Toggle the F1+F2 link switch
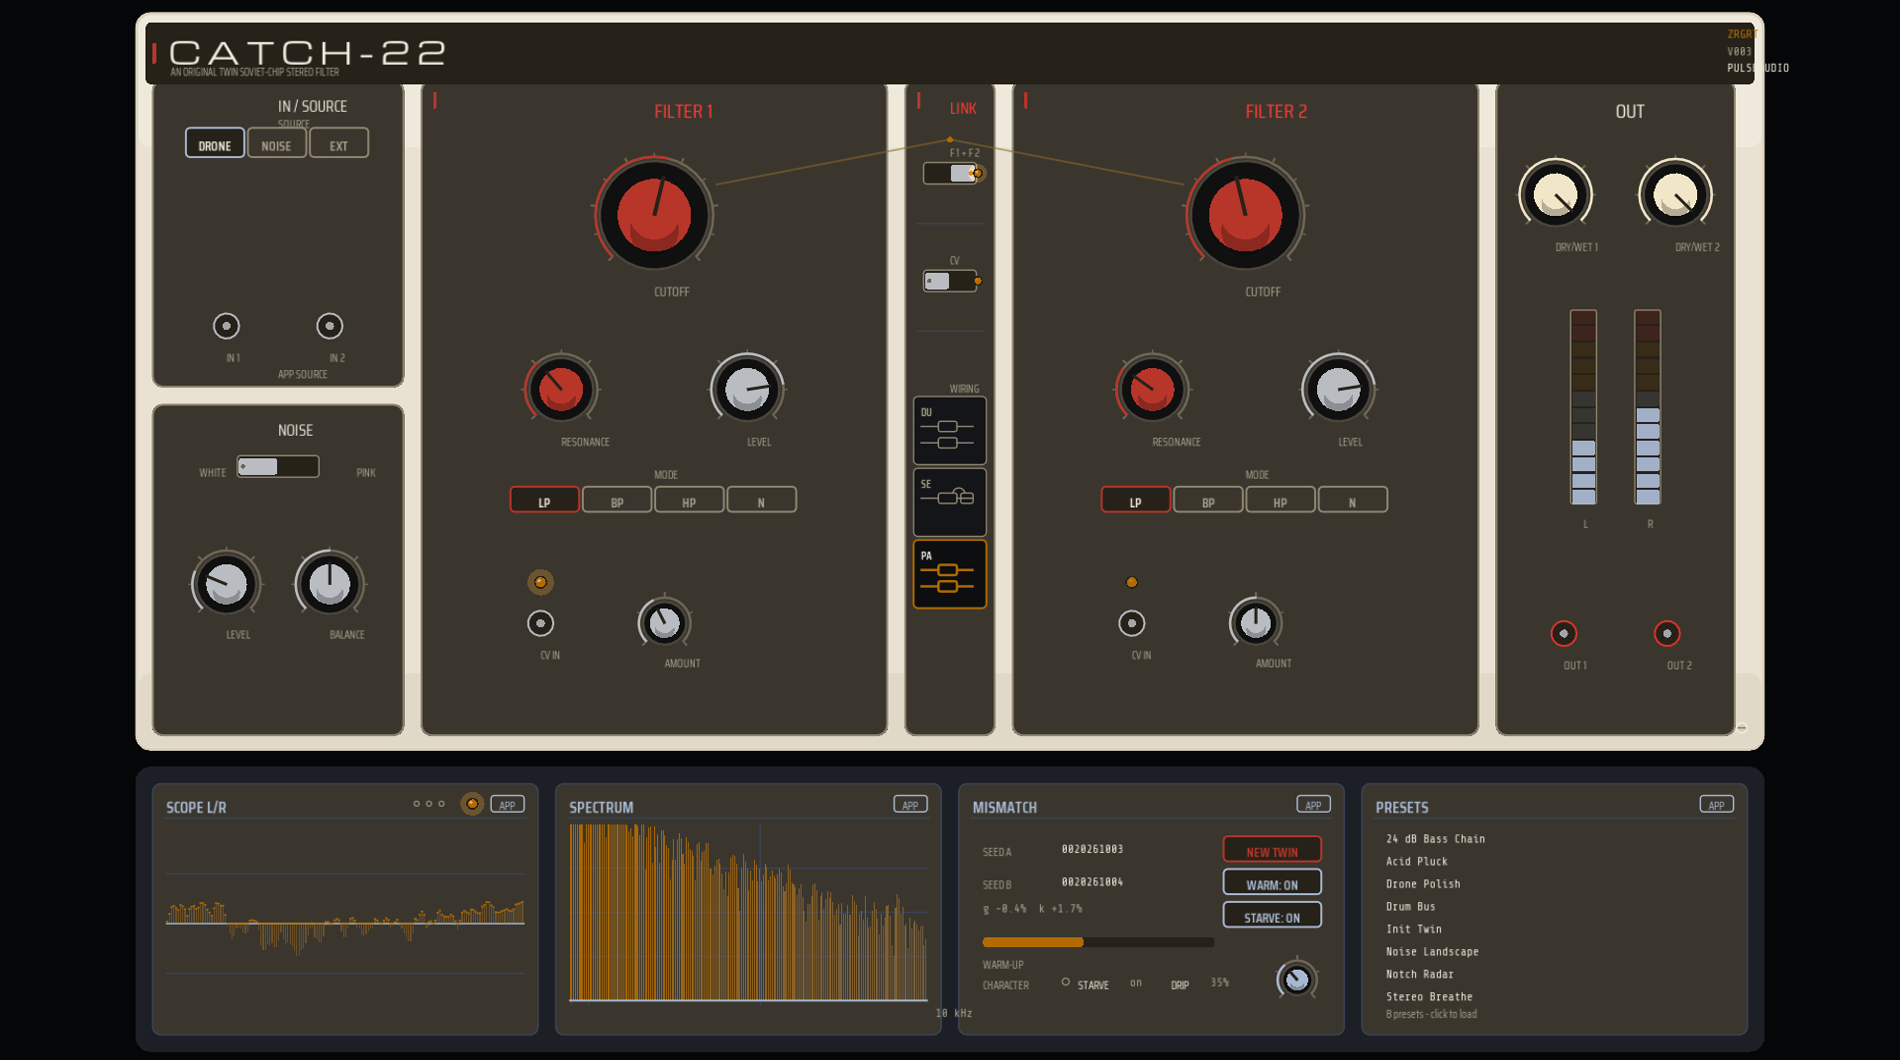This screenshot has height=1060, width=1900. point(950,173)
